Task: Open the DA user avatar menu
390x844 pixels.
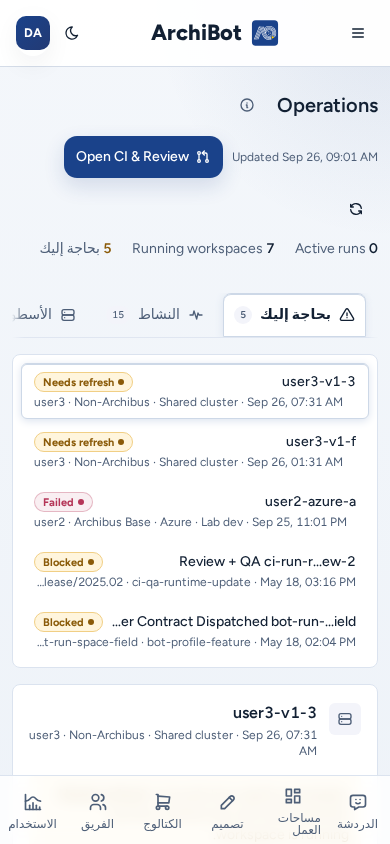Action: pyautogui.click(x=33, y=33)
